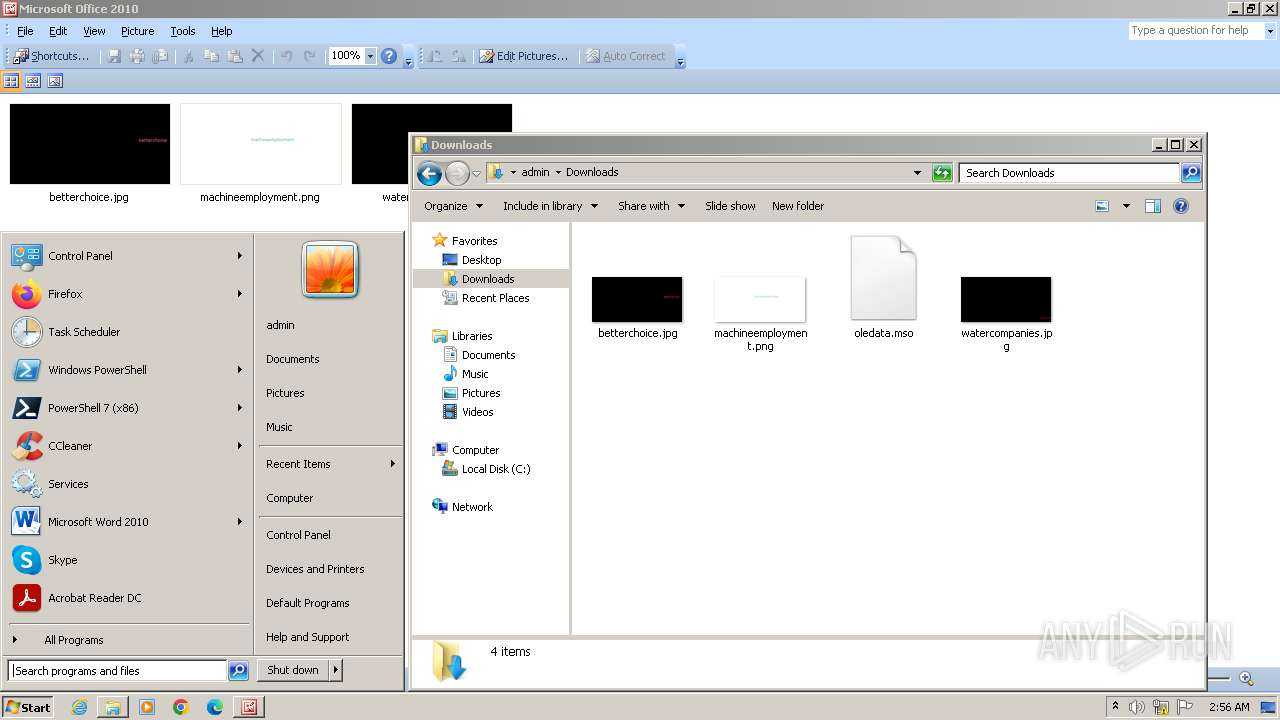Click the New folder button

(798, 206)
